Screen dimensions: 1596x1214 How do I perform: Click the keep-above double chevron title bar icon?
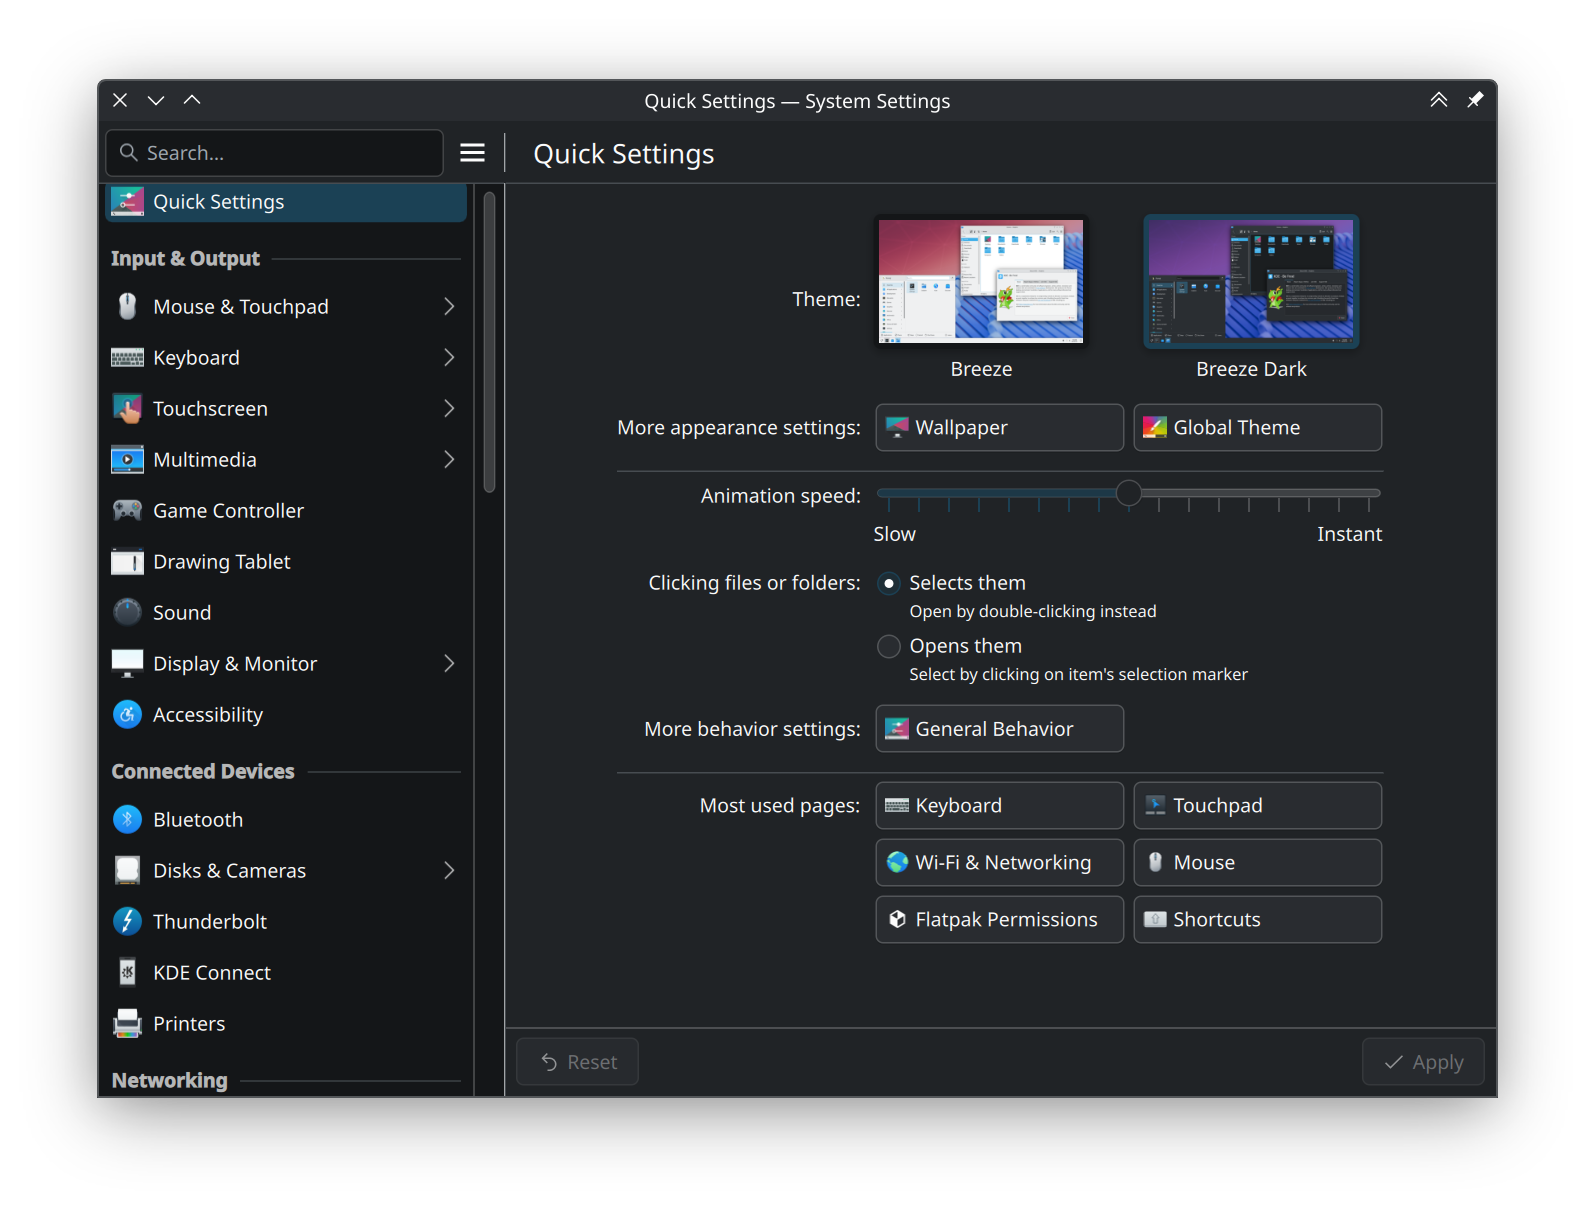(1439, 100)
